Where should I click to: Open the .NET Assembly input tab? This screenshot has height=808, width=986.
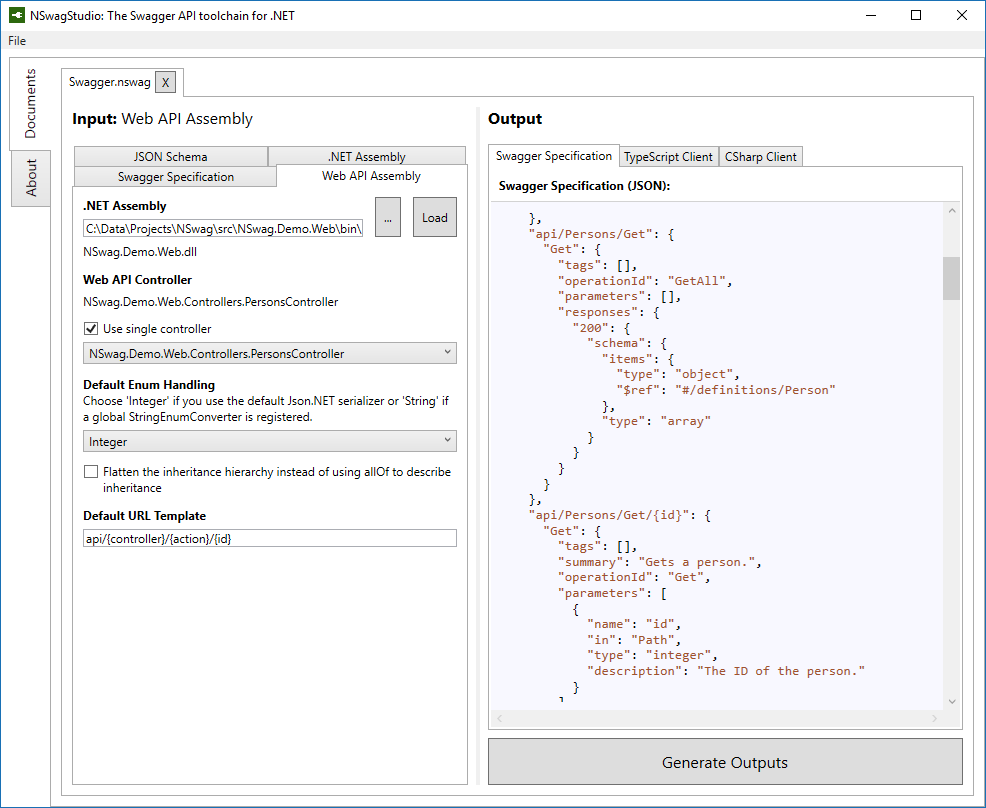click(367, 157)
